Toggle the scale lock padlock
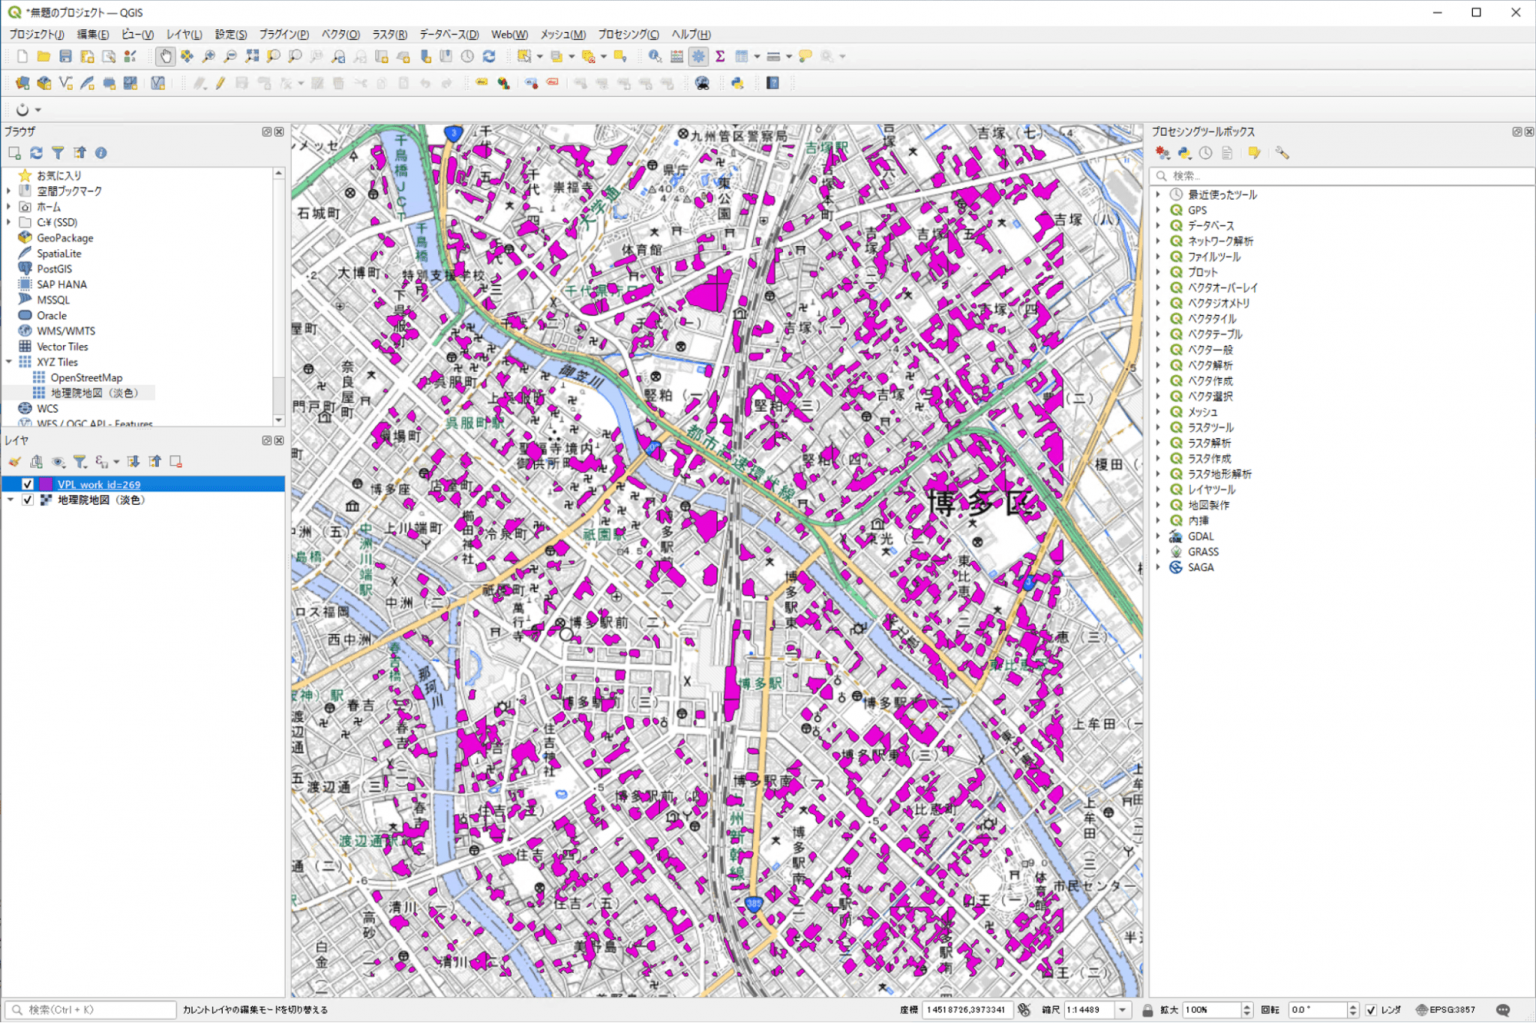The height and width of the screenshot is (1023, 1536). (x=1148, y=1010)
